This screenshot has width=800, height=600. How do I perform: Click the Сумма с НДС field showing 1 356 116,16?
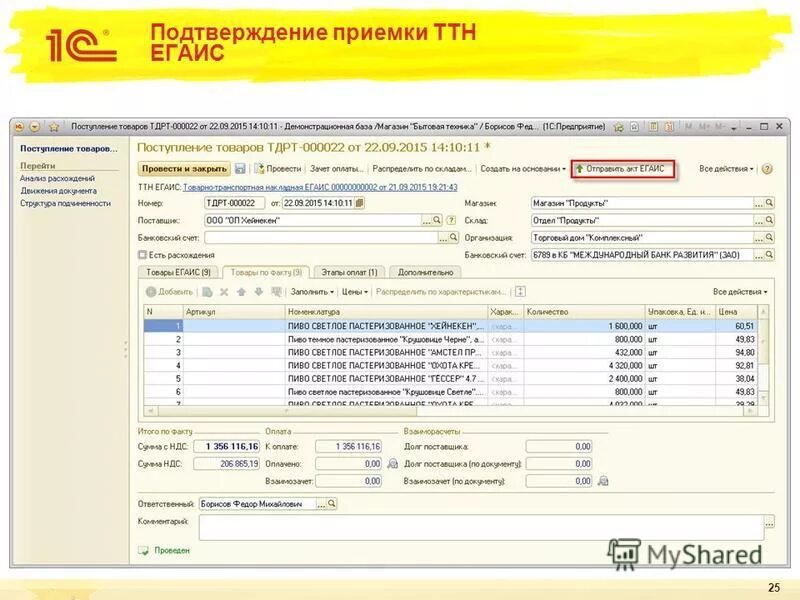[x=227, y=446]
